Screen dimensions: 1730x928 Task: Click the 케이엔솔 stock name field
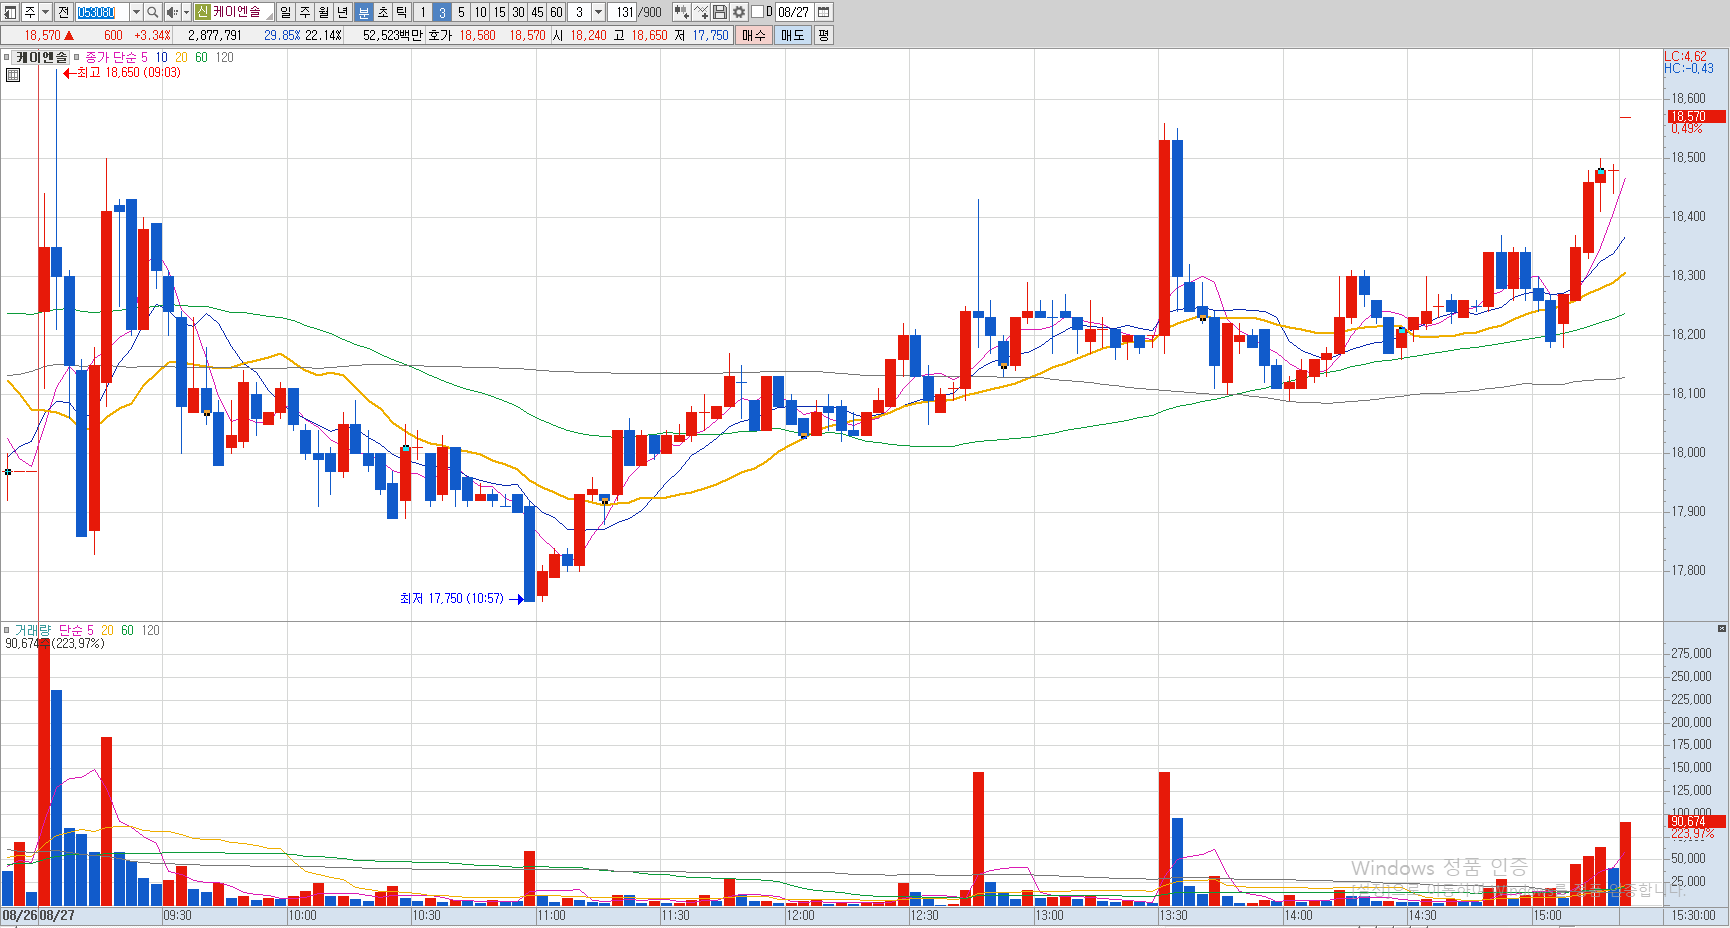[242, 12]
